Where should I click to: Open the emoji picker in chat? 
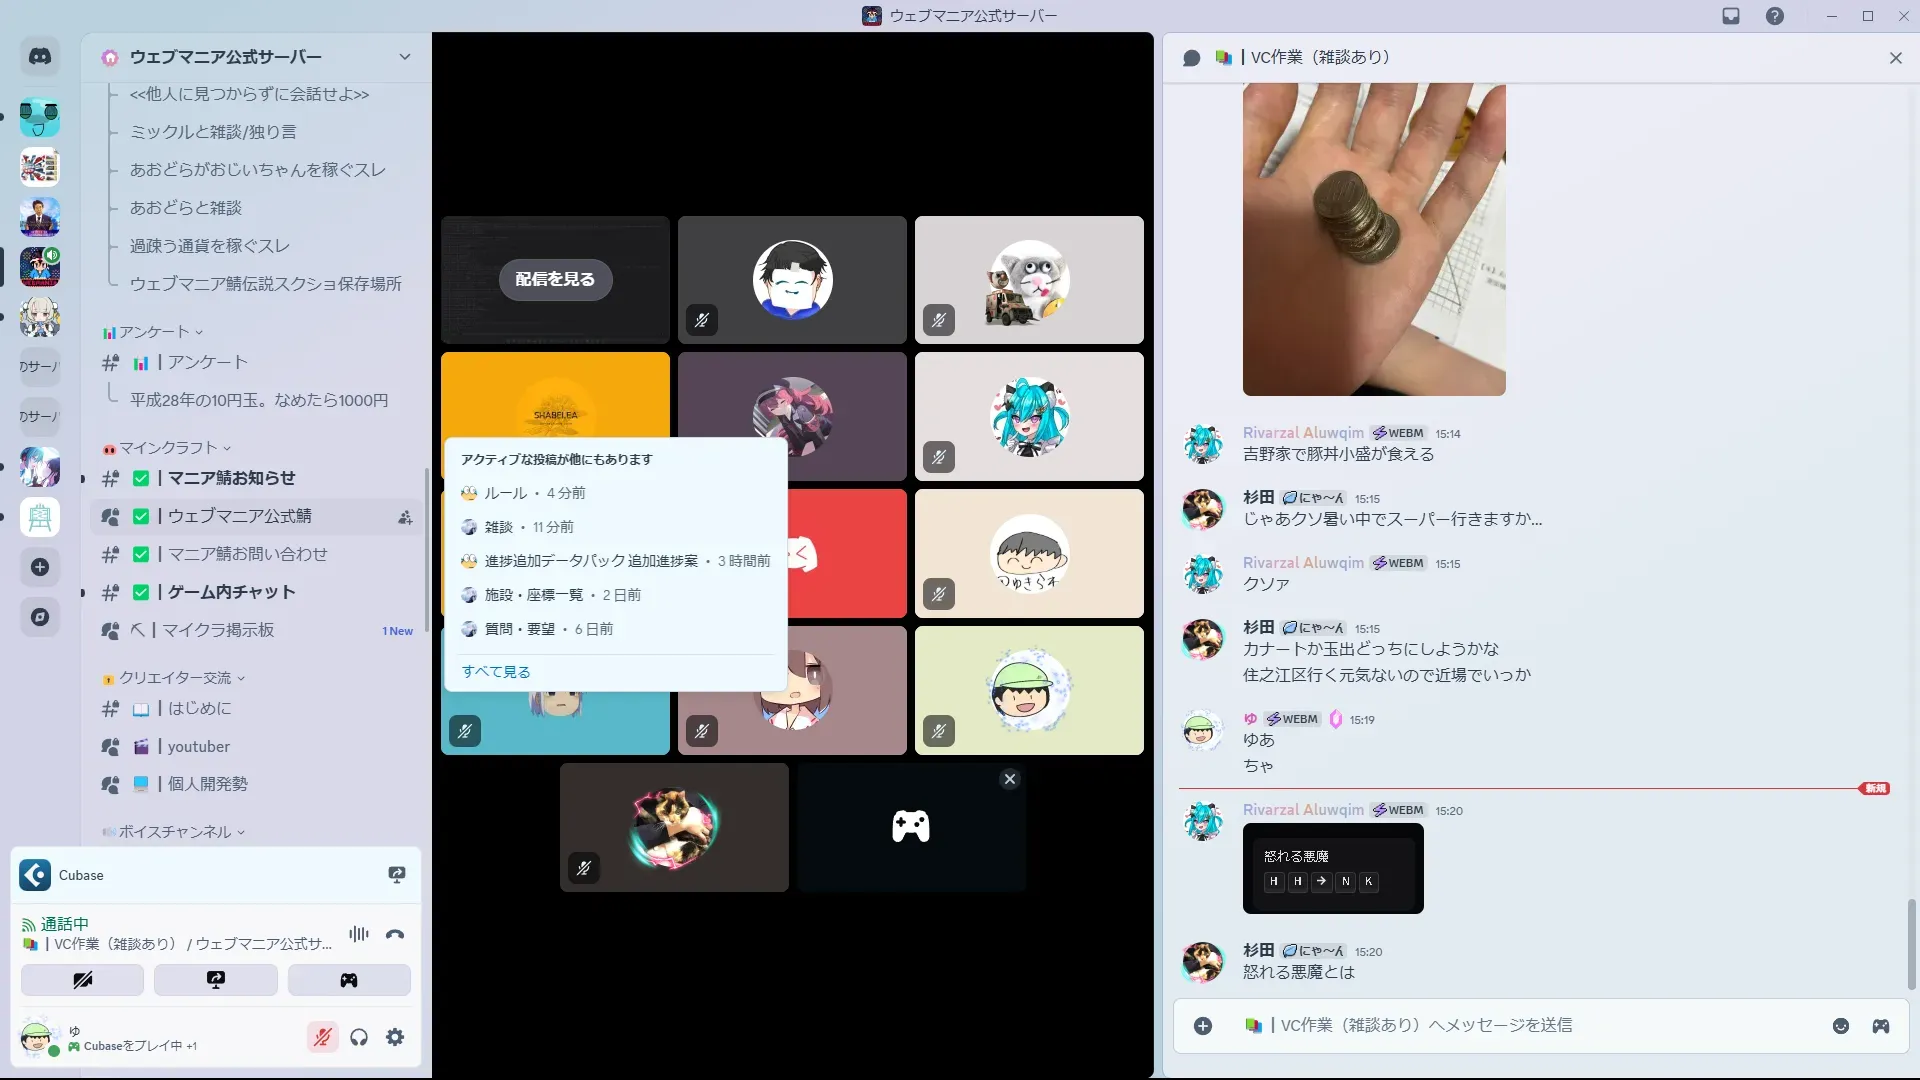1840,1026
